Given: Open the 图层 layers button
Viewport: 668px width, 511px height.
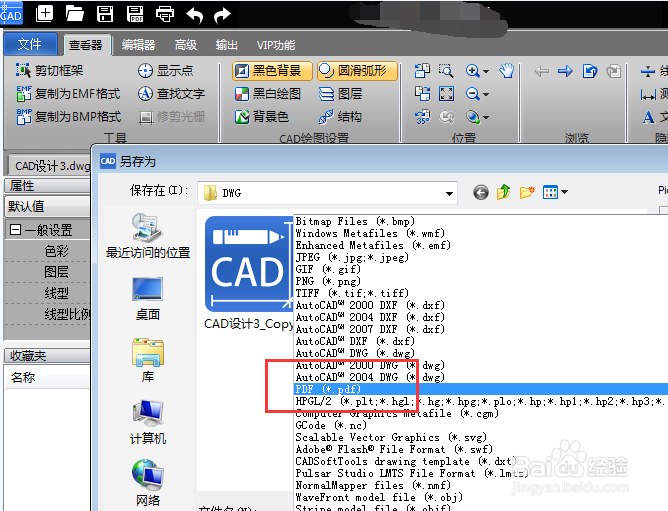Looking at the screenshot, I should pos(340,94).
